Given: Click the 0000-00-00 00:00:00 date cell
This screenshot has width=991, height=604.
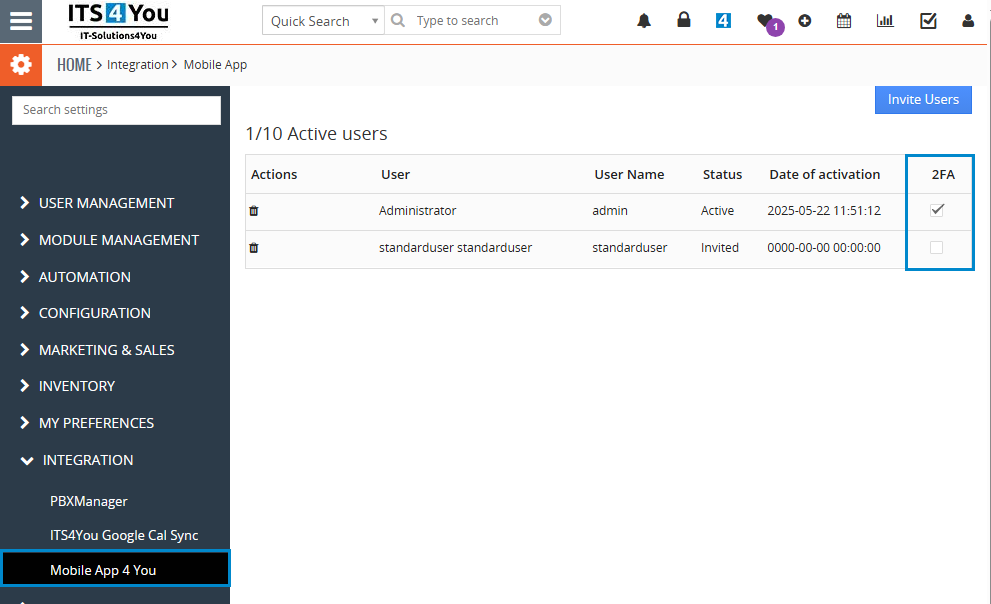Looking at the screenshot, I should (x=824, y=248).
